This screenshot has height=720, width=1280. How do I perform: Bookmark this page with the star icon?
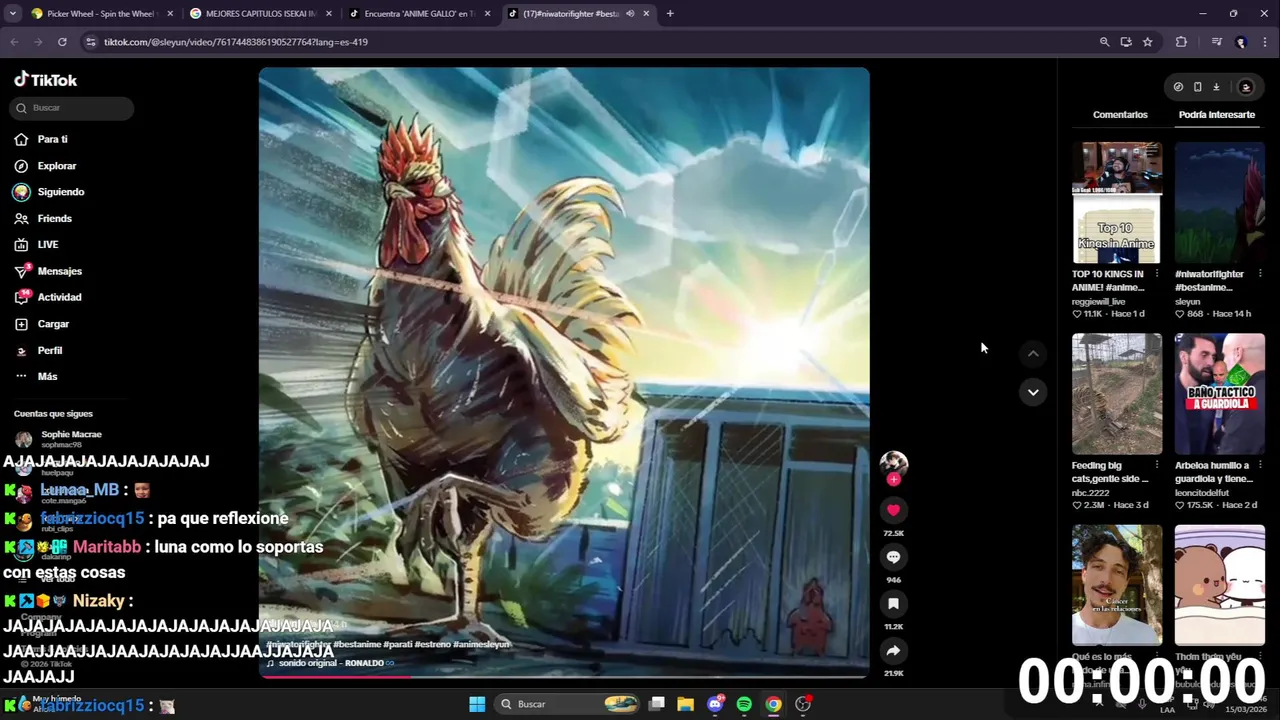1147,42
